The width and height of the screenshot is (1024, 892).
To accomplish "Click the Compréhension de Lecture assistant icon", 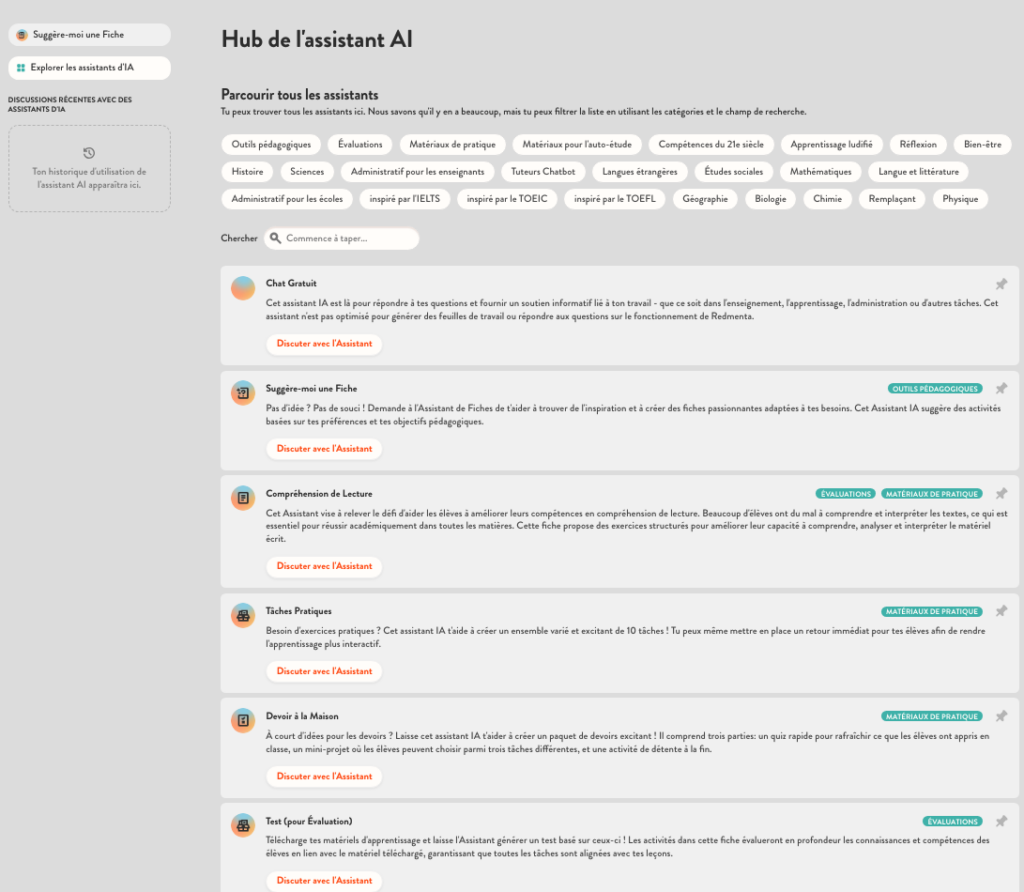I will pyautogui.click(x=243, y=498).
